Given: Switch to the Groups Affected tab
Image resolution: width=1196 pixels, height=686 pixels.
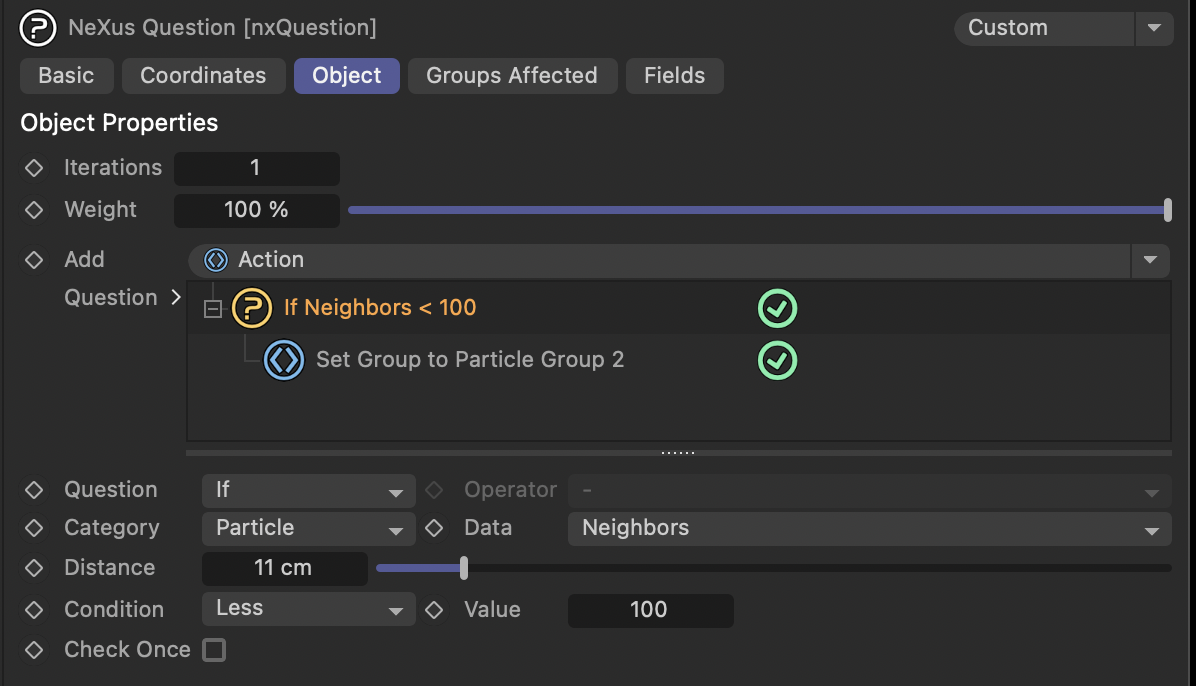Looking at the screenshot, I should pyautogui.click(x=511, y=76).
